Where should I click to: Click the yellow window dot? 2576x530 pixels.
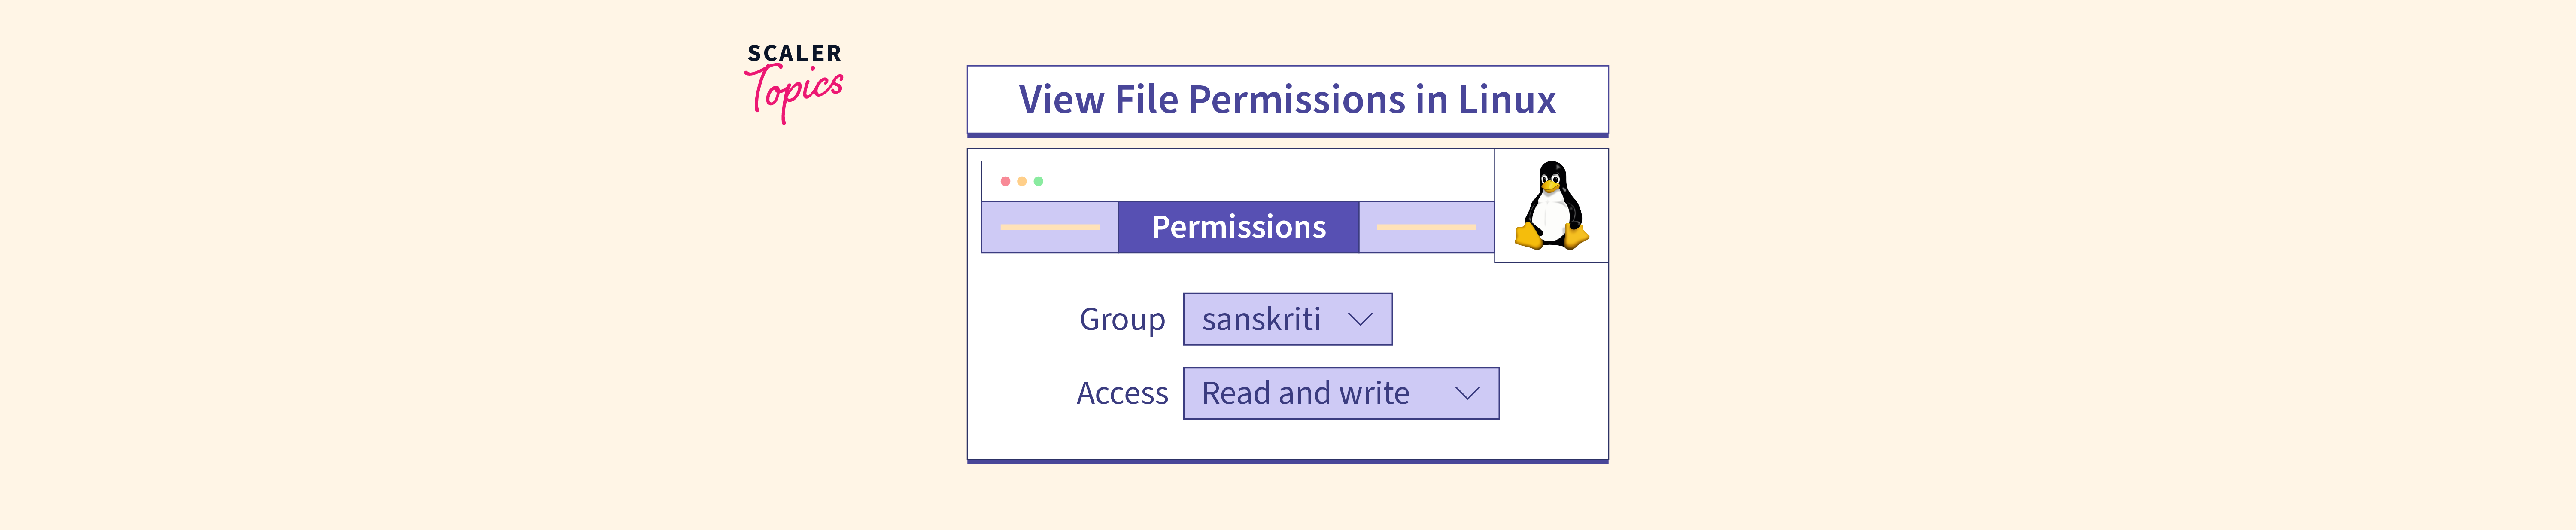coord(1022,181)
